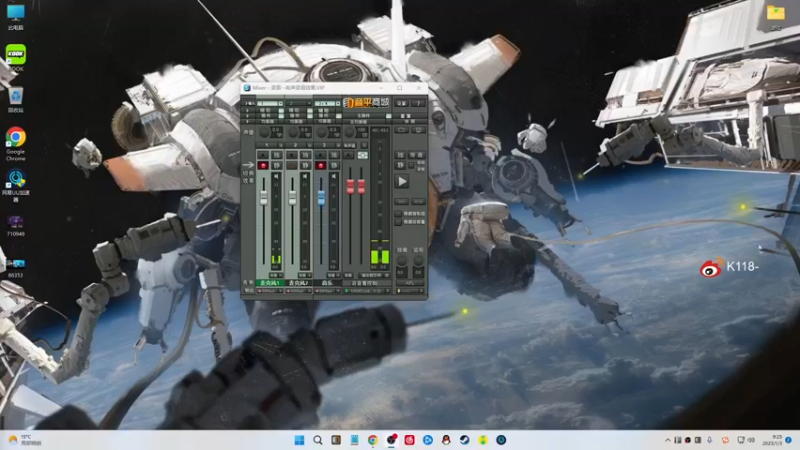Open the 此电脑 desktop icon
Viewport: 800px width, 450px height.
point(15,17)
